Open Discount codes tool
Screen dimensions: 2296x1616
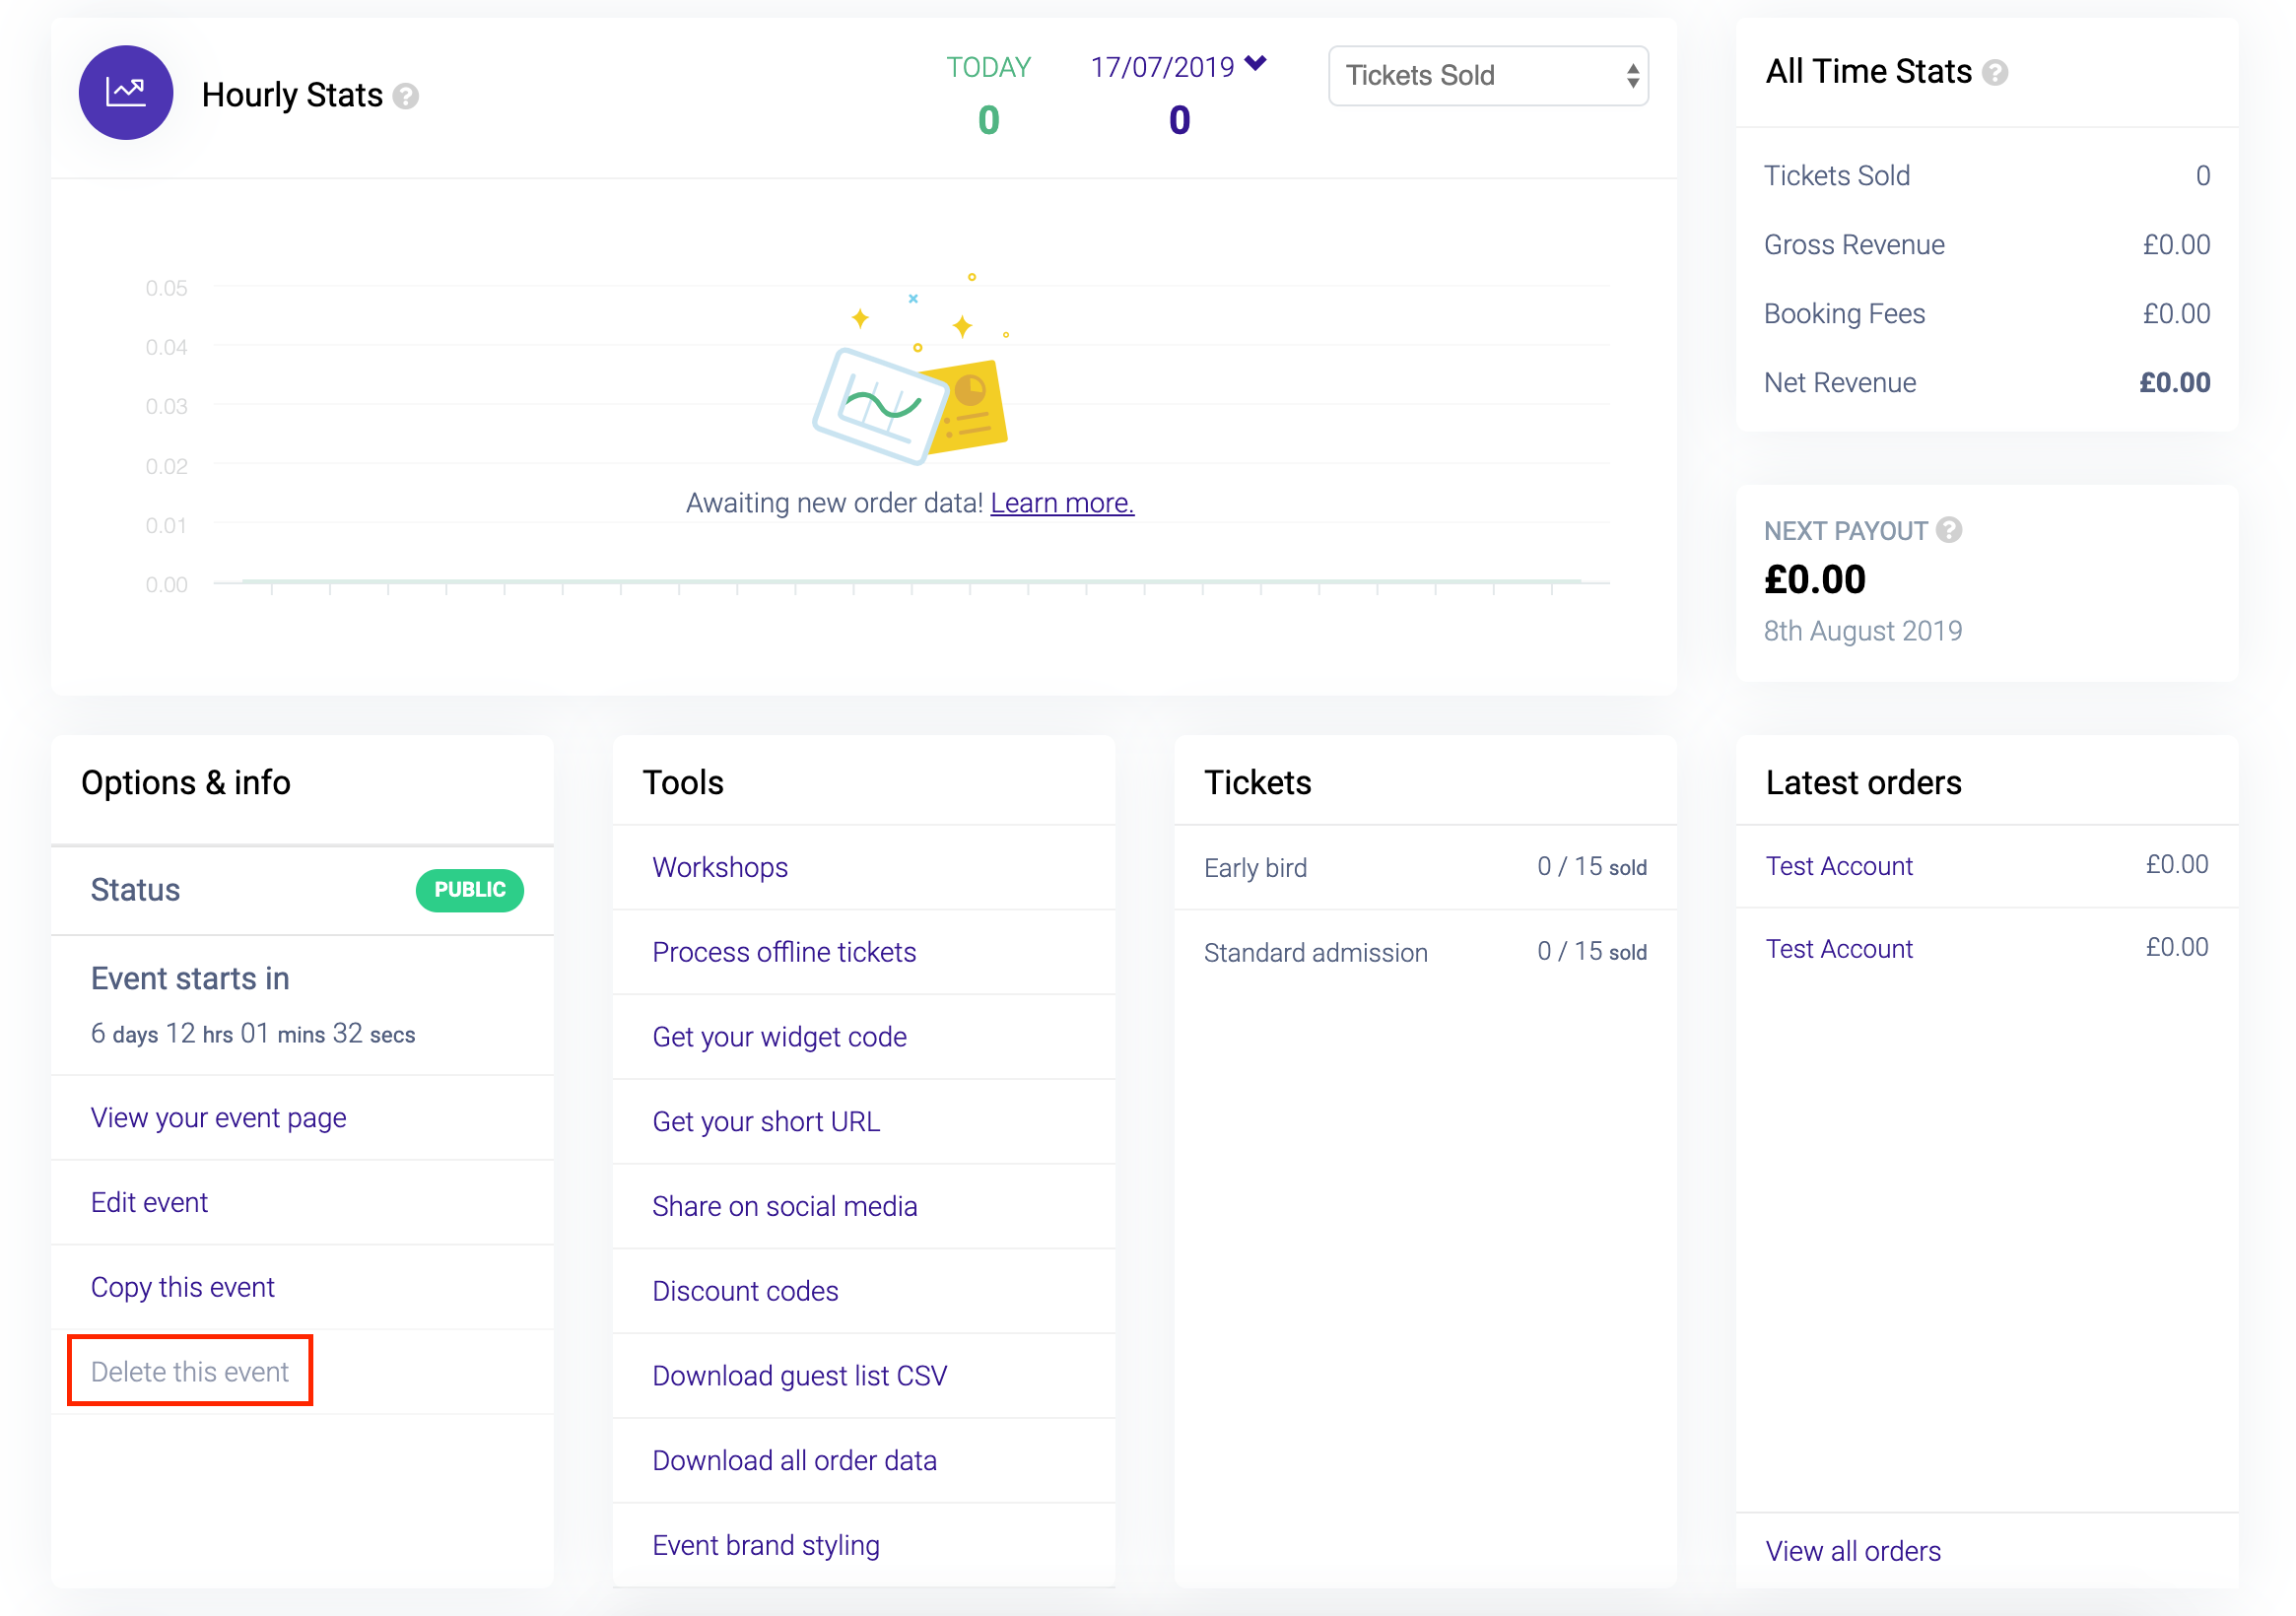pos(745,1292)
